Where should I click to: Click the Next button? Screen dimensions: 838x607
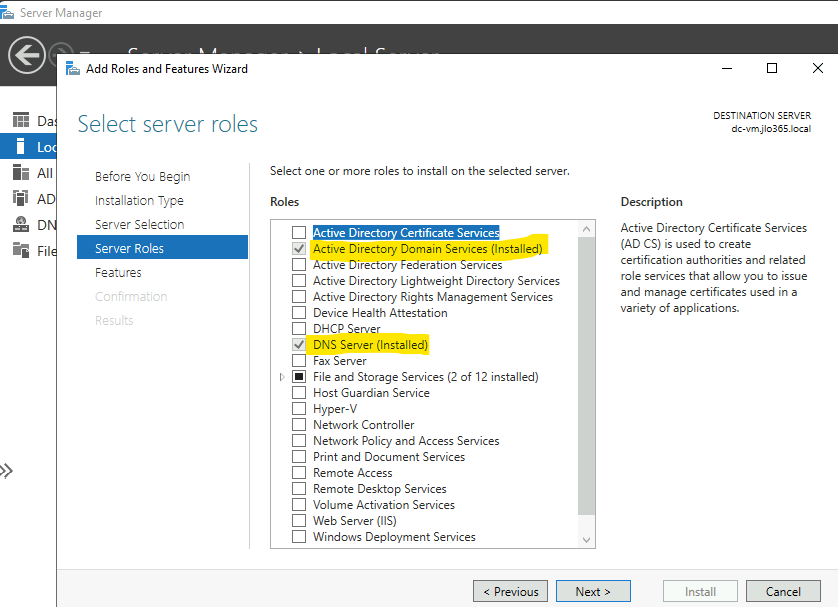[x=593, y=591]
